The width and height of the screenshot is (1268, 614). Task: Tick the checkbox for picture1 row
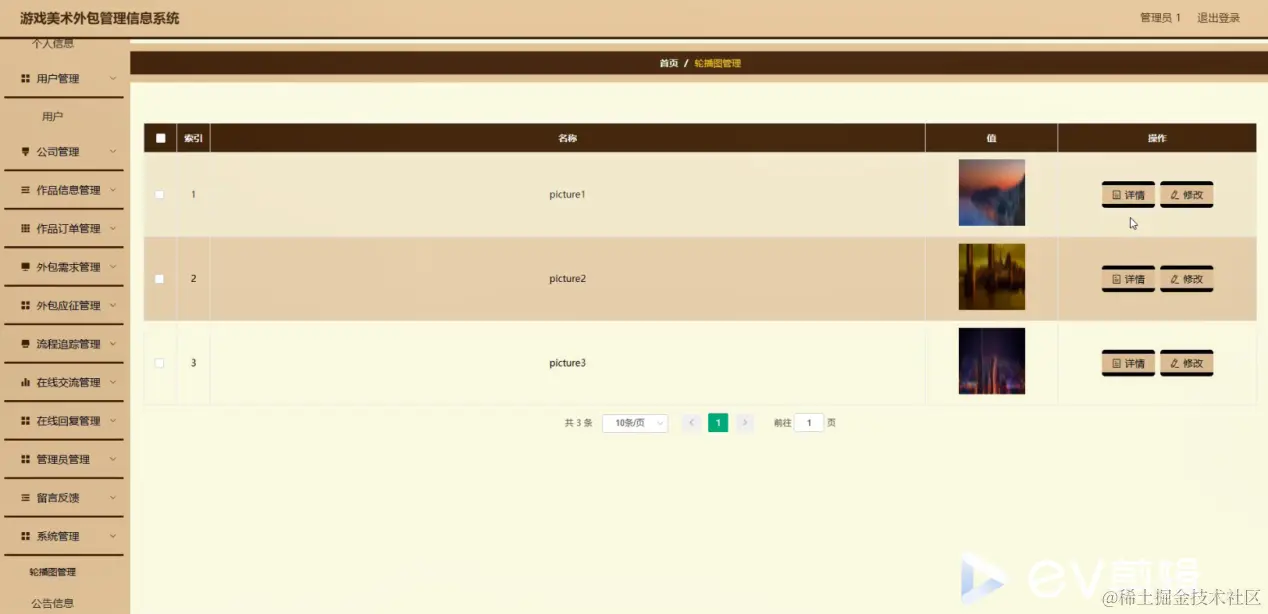159,194
